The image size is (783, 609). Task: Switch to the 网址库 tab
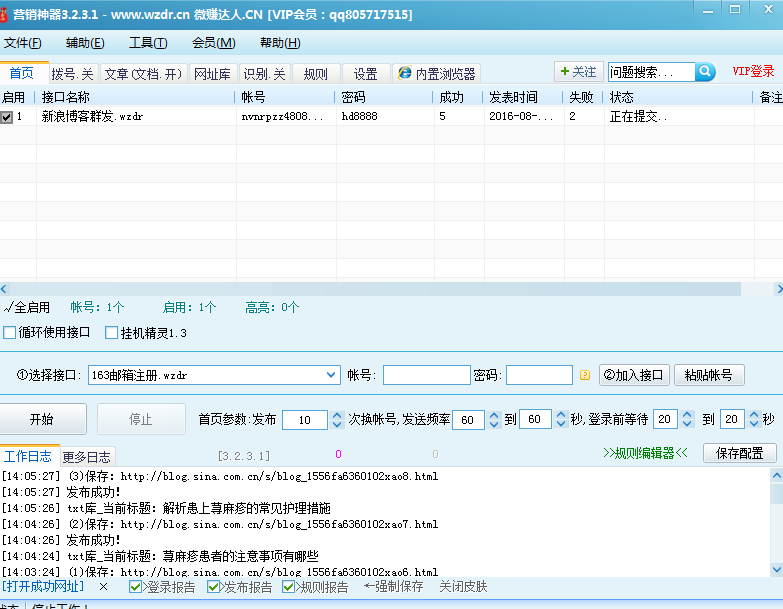(212, 74)
